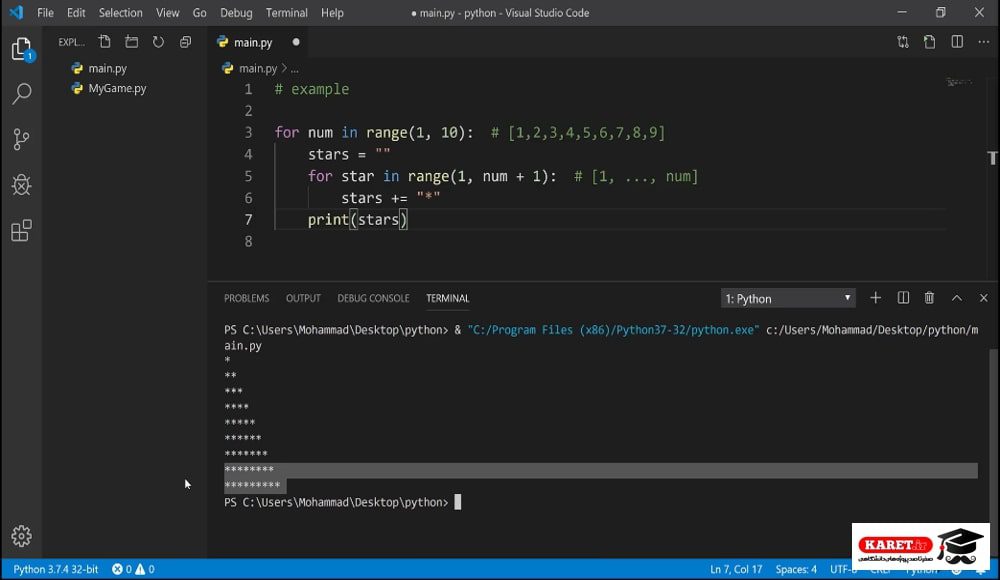Split the terminal pane

pyautogui.click(x=903, y=298)
